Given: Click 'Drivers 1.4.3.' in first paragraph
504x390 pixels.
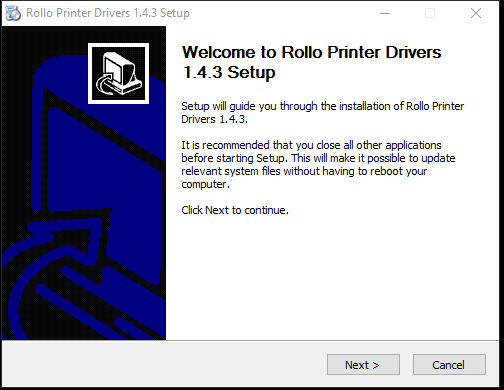Looking at the screenshot, I should [214, 119].
